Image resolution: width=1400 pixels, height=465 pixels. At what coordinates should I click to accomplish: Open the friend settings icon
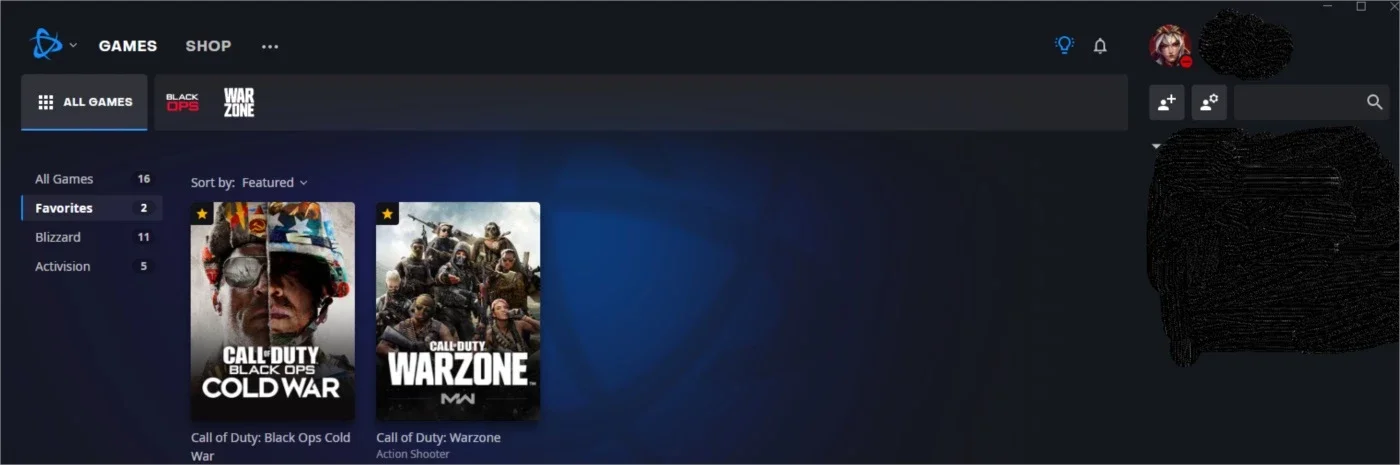point(1209,102)
